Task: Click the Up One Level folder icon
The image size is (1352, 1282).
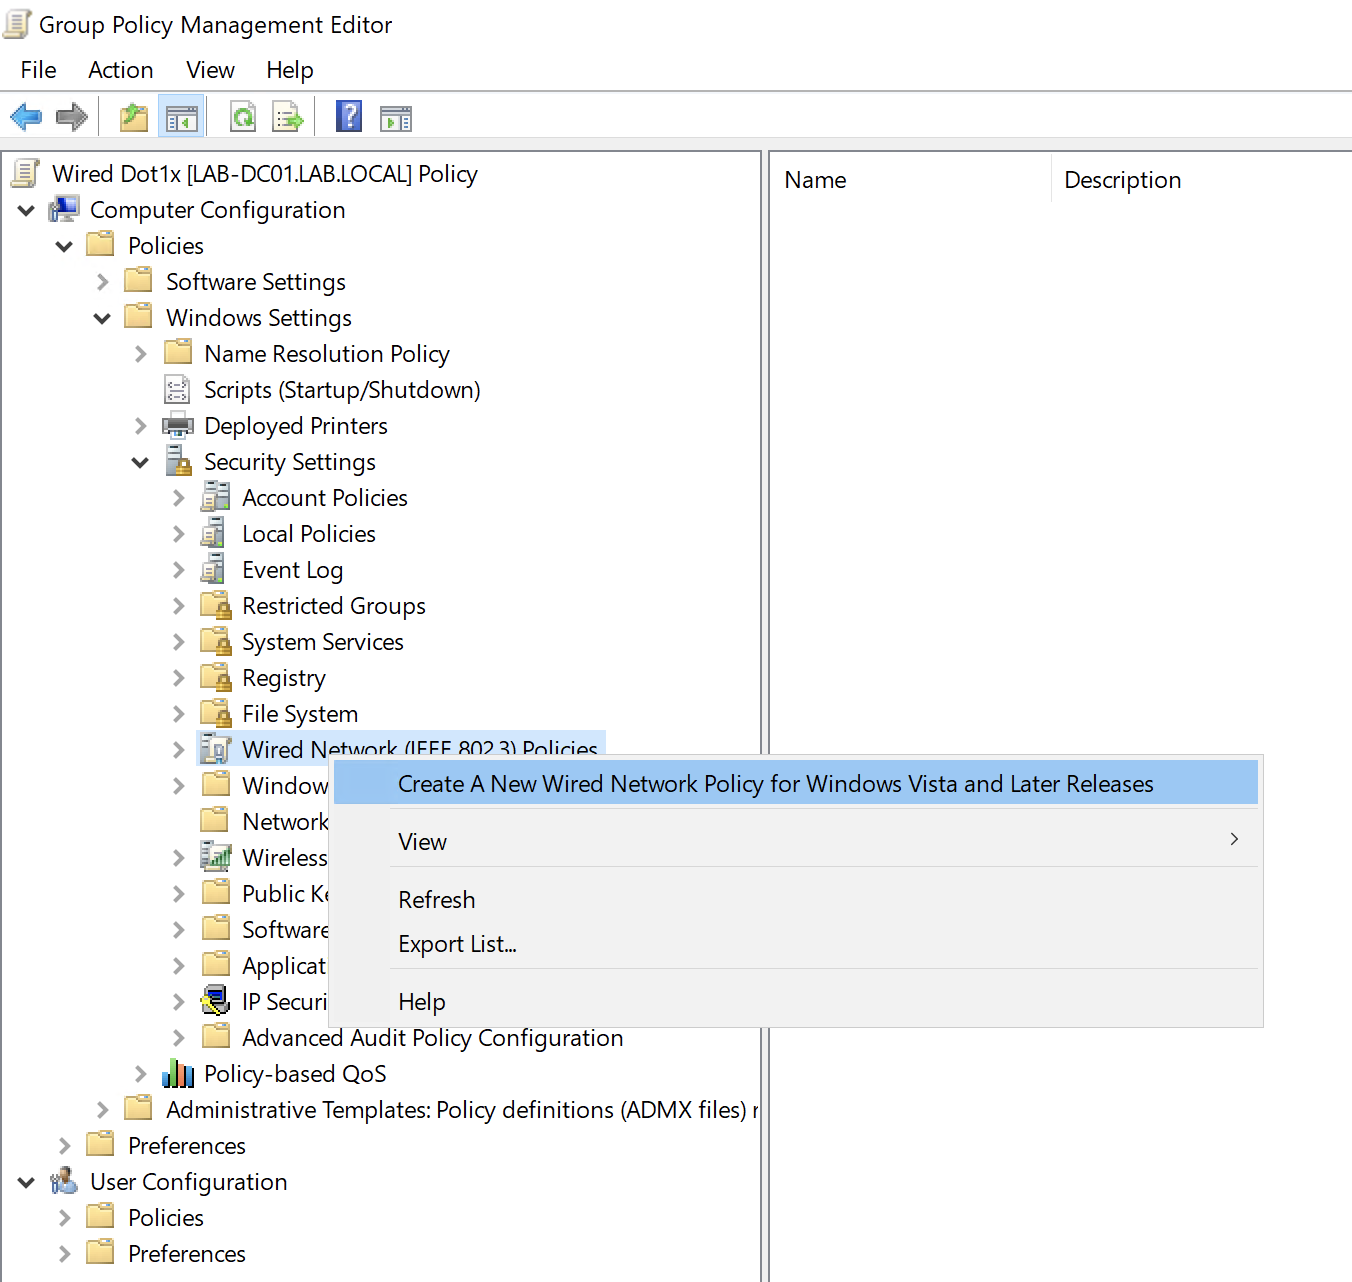Action: (x=134, y=117)
